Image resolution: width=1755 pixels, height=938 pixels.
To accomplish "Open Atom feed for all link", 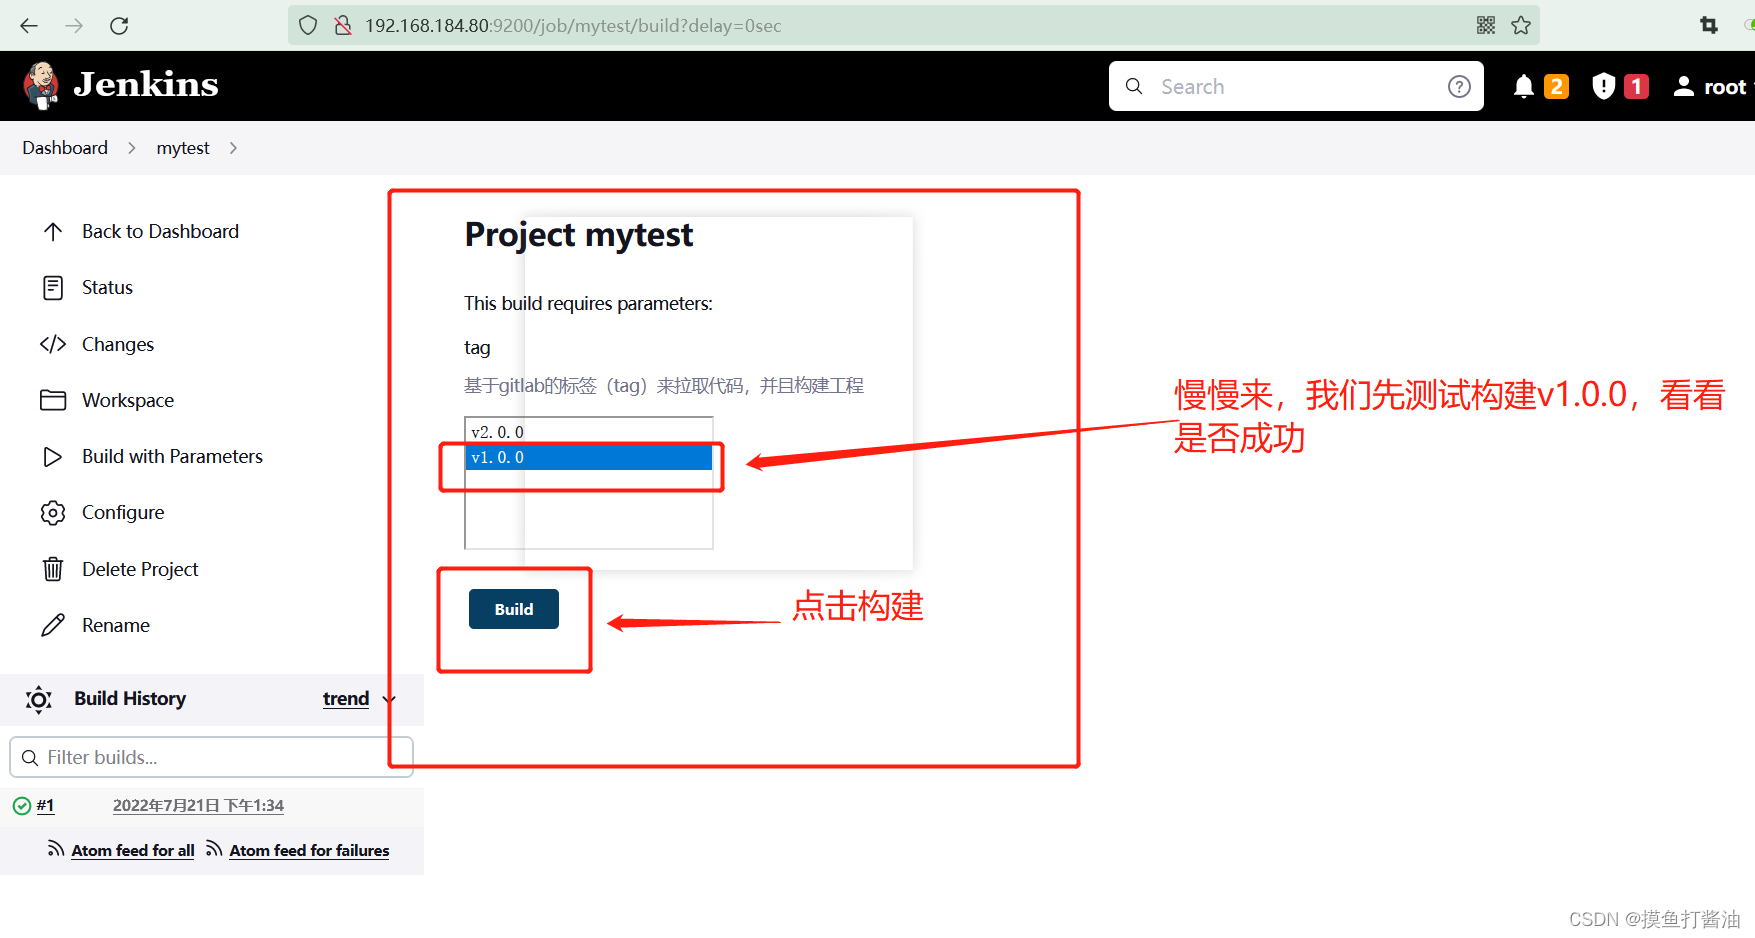I will 133,850.
